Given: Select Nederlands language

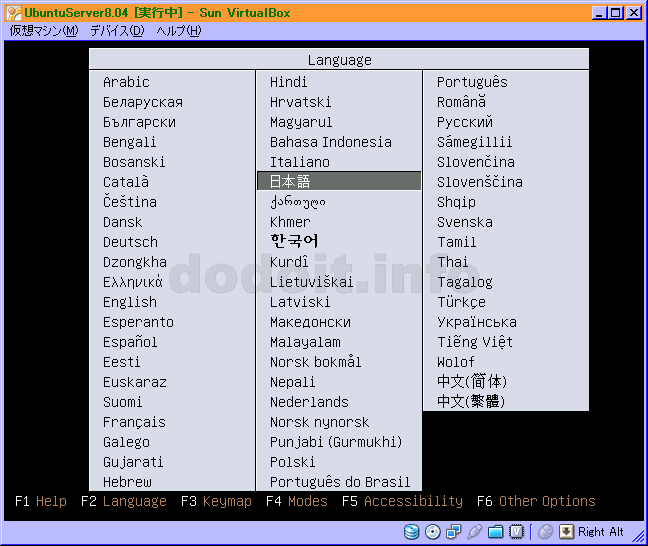Looking at the screenshot, I should [309, 402].
